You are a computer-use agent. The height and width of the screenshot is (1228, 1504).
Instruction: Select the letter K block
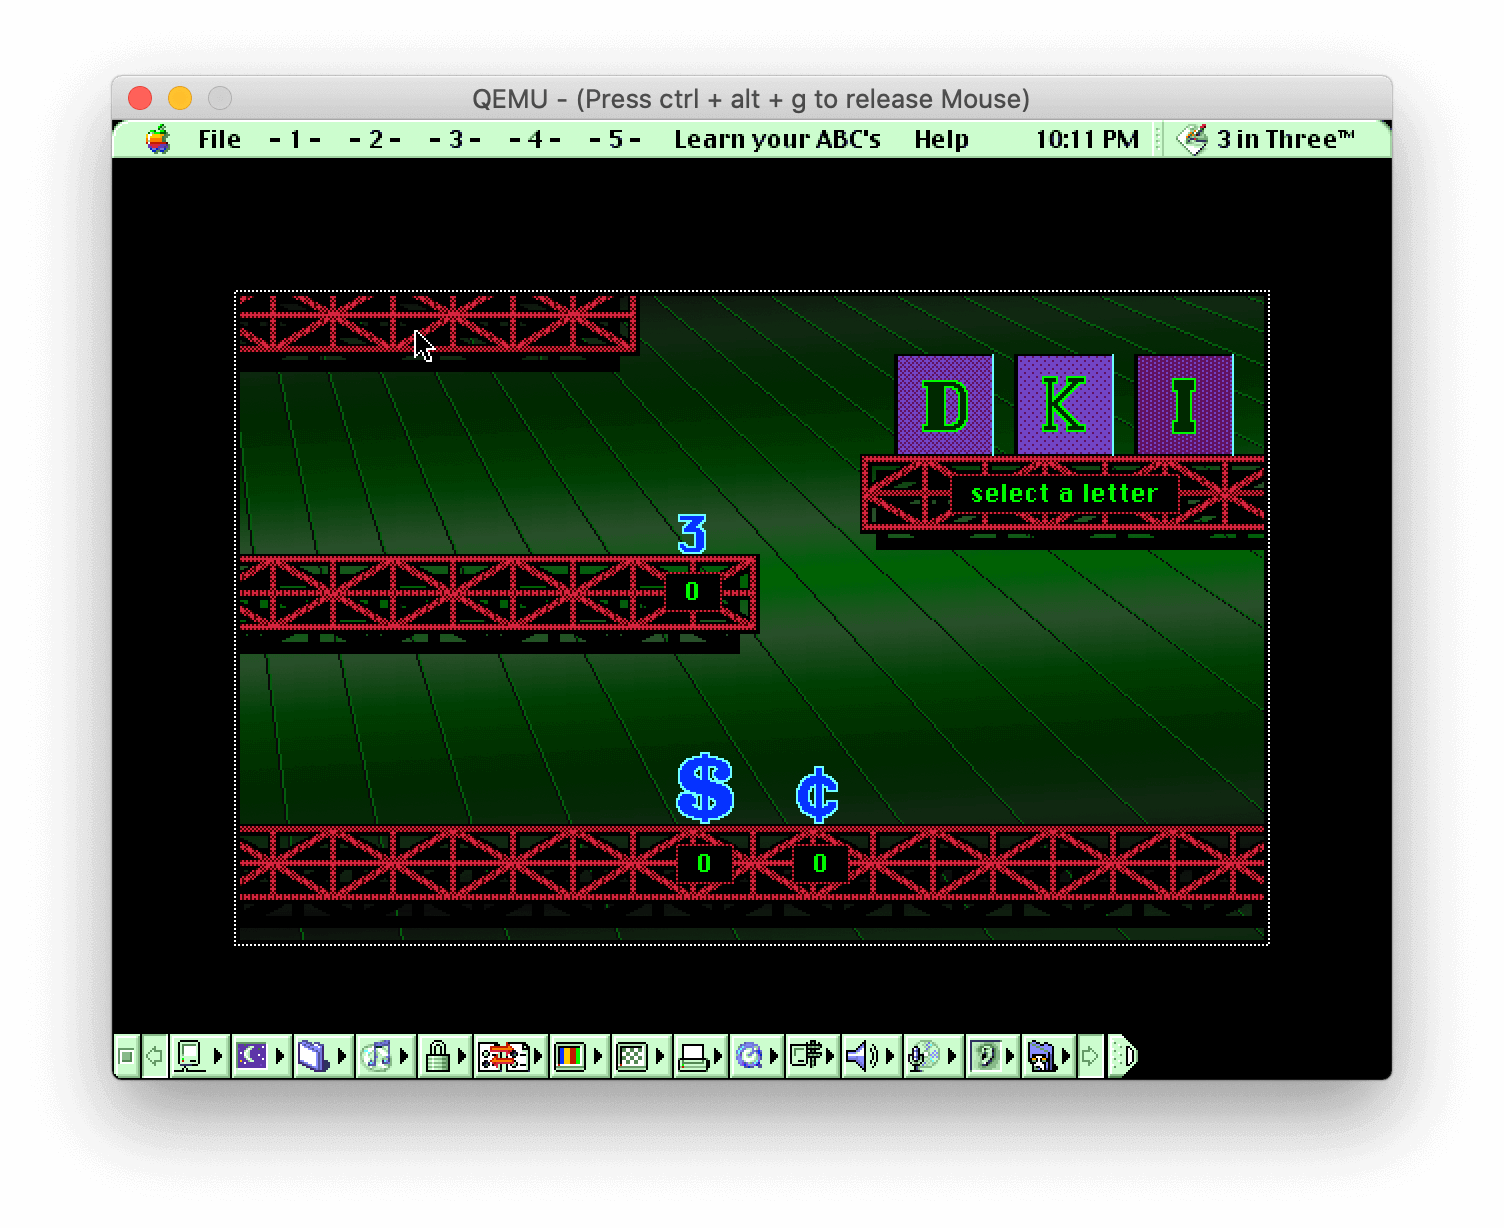(x=1065, y=405)
